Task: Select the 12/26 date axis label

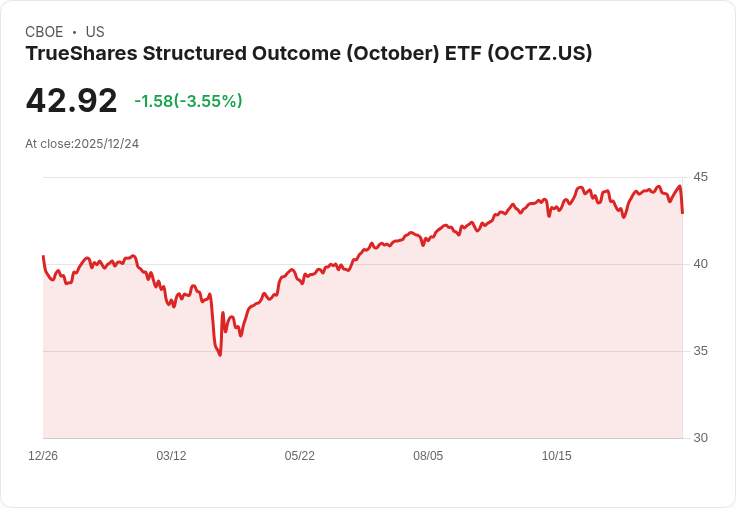Action: [43, 455]
